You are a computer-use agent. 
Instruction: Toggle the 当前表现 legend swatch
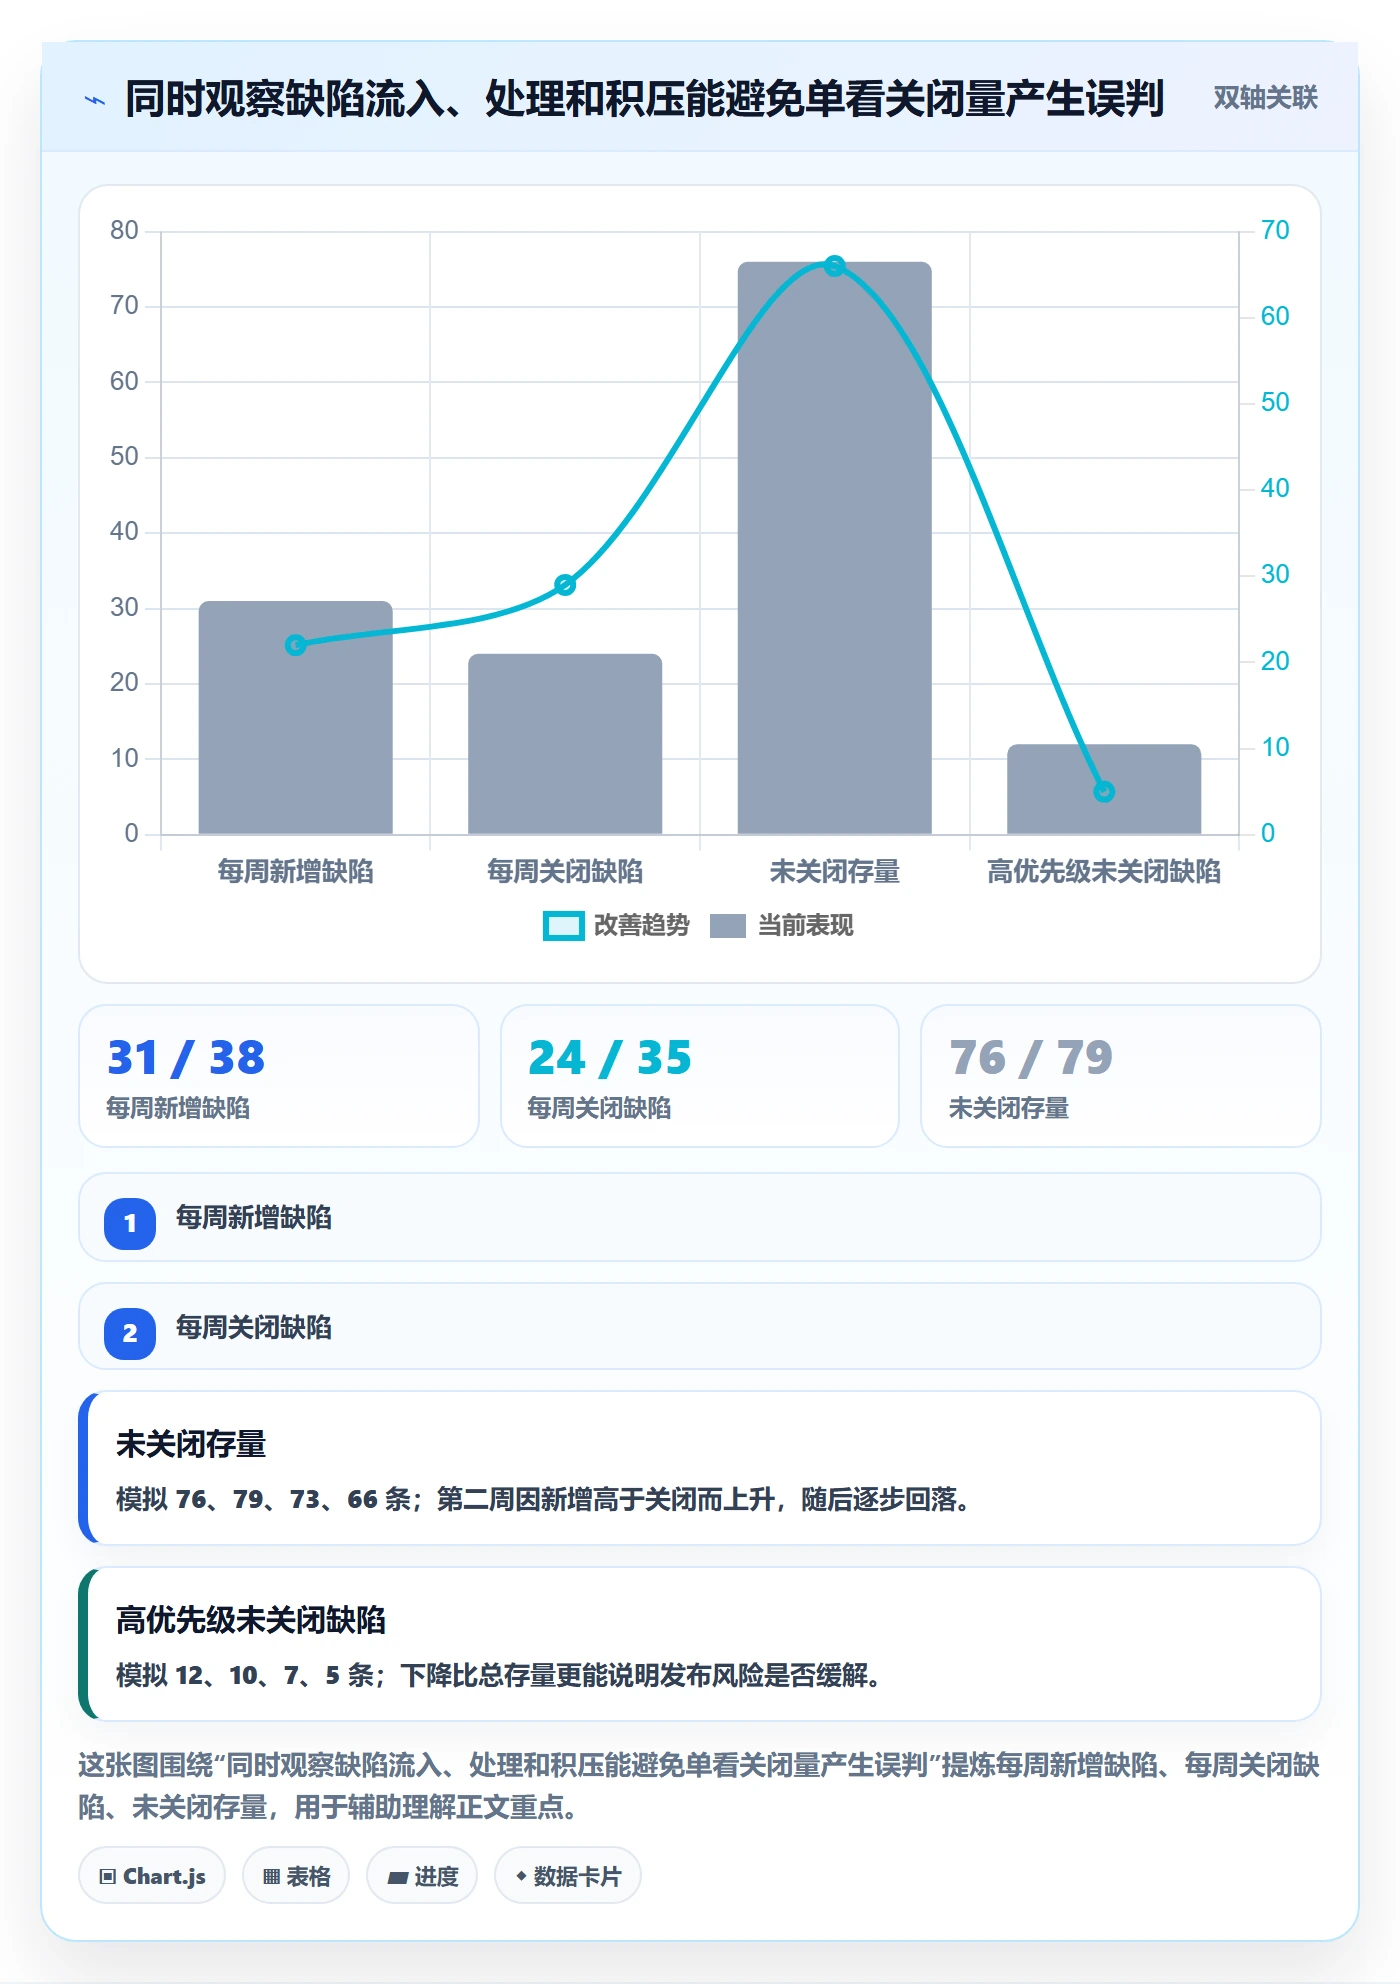click(728, 926)
